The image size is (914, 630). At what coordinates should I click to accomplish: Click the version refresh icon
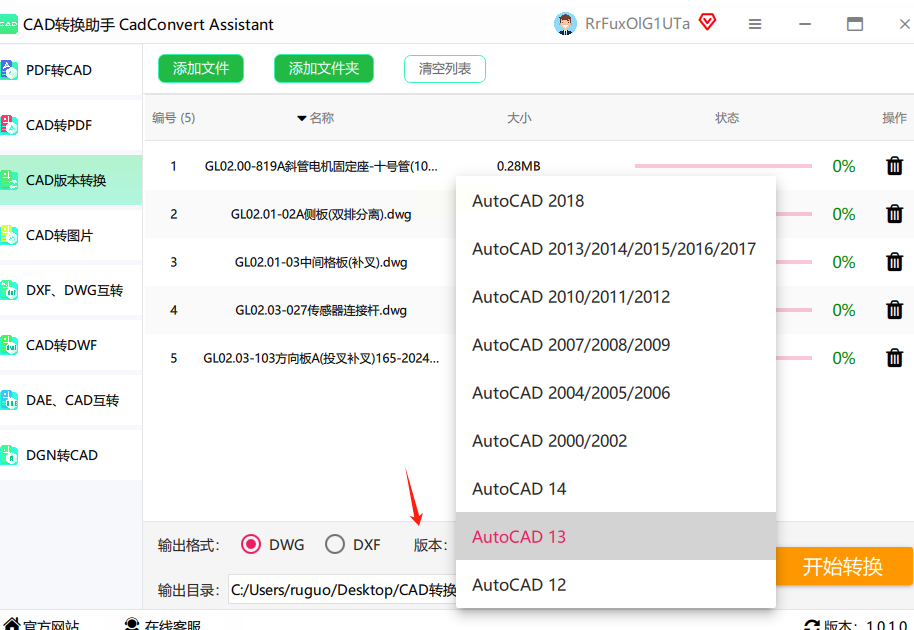click(x=812, y=625)
